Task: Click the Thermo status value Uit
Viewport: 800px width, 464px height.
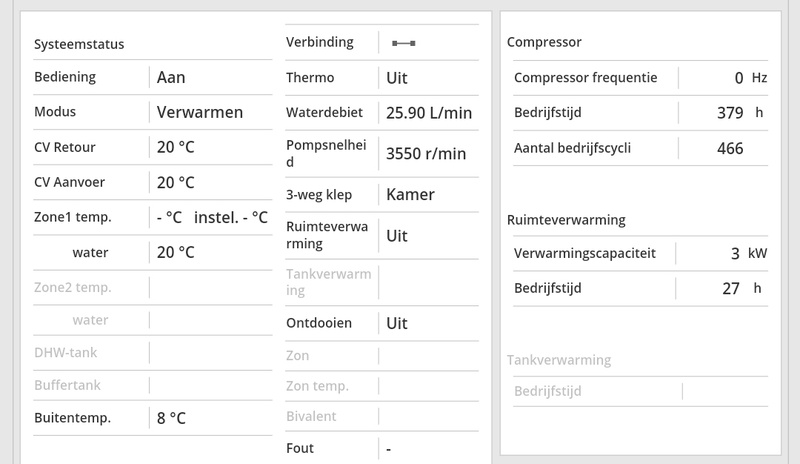Action: click(397, 77)
